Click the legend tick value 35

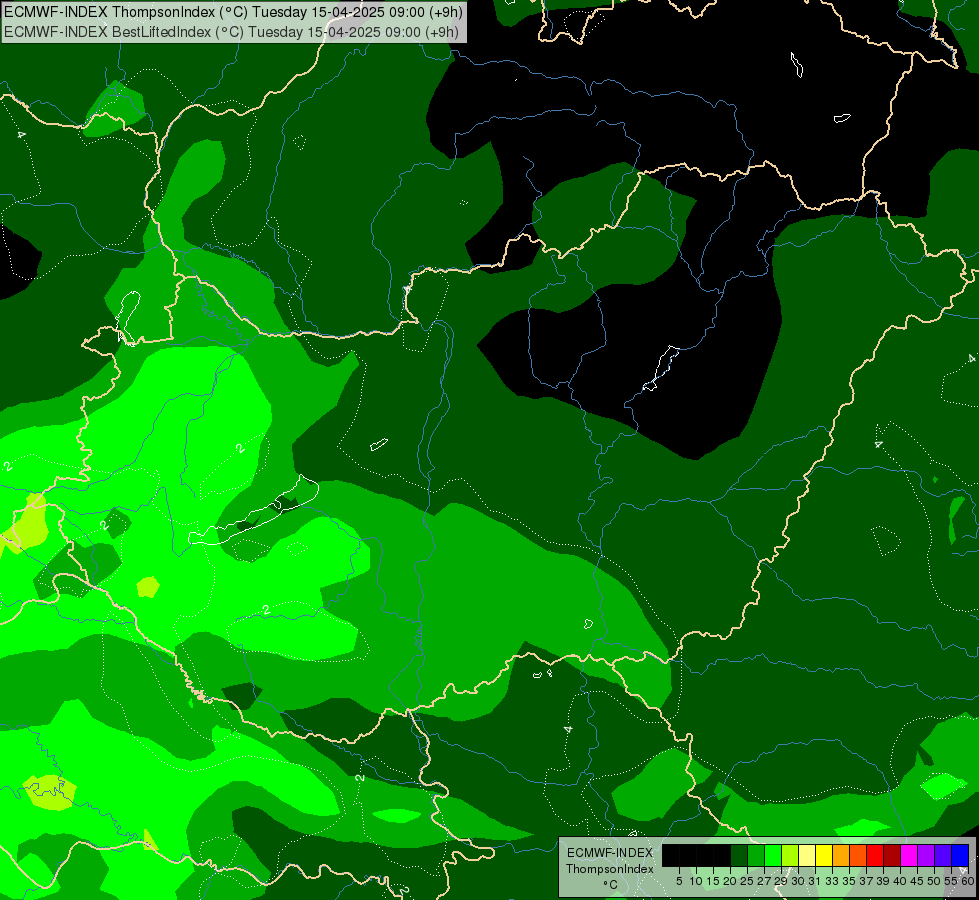coord(849,881)
